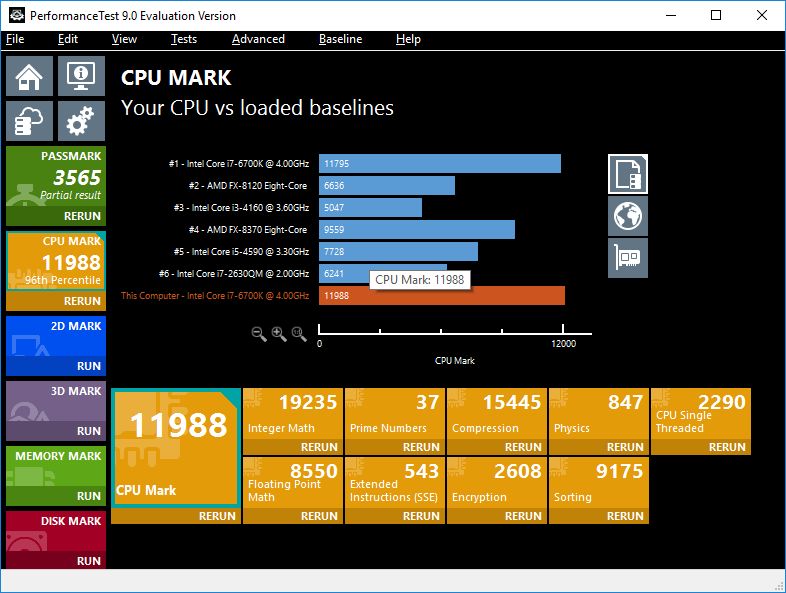Zoom out the chart with minus magnifier
The image size is (786, 593).
[x=259, y=334]
